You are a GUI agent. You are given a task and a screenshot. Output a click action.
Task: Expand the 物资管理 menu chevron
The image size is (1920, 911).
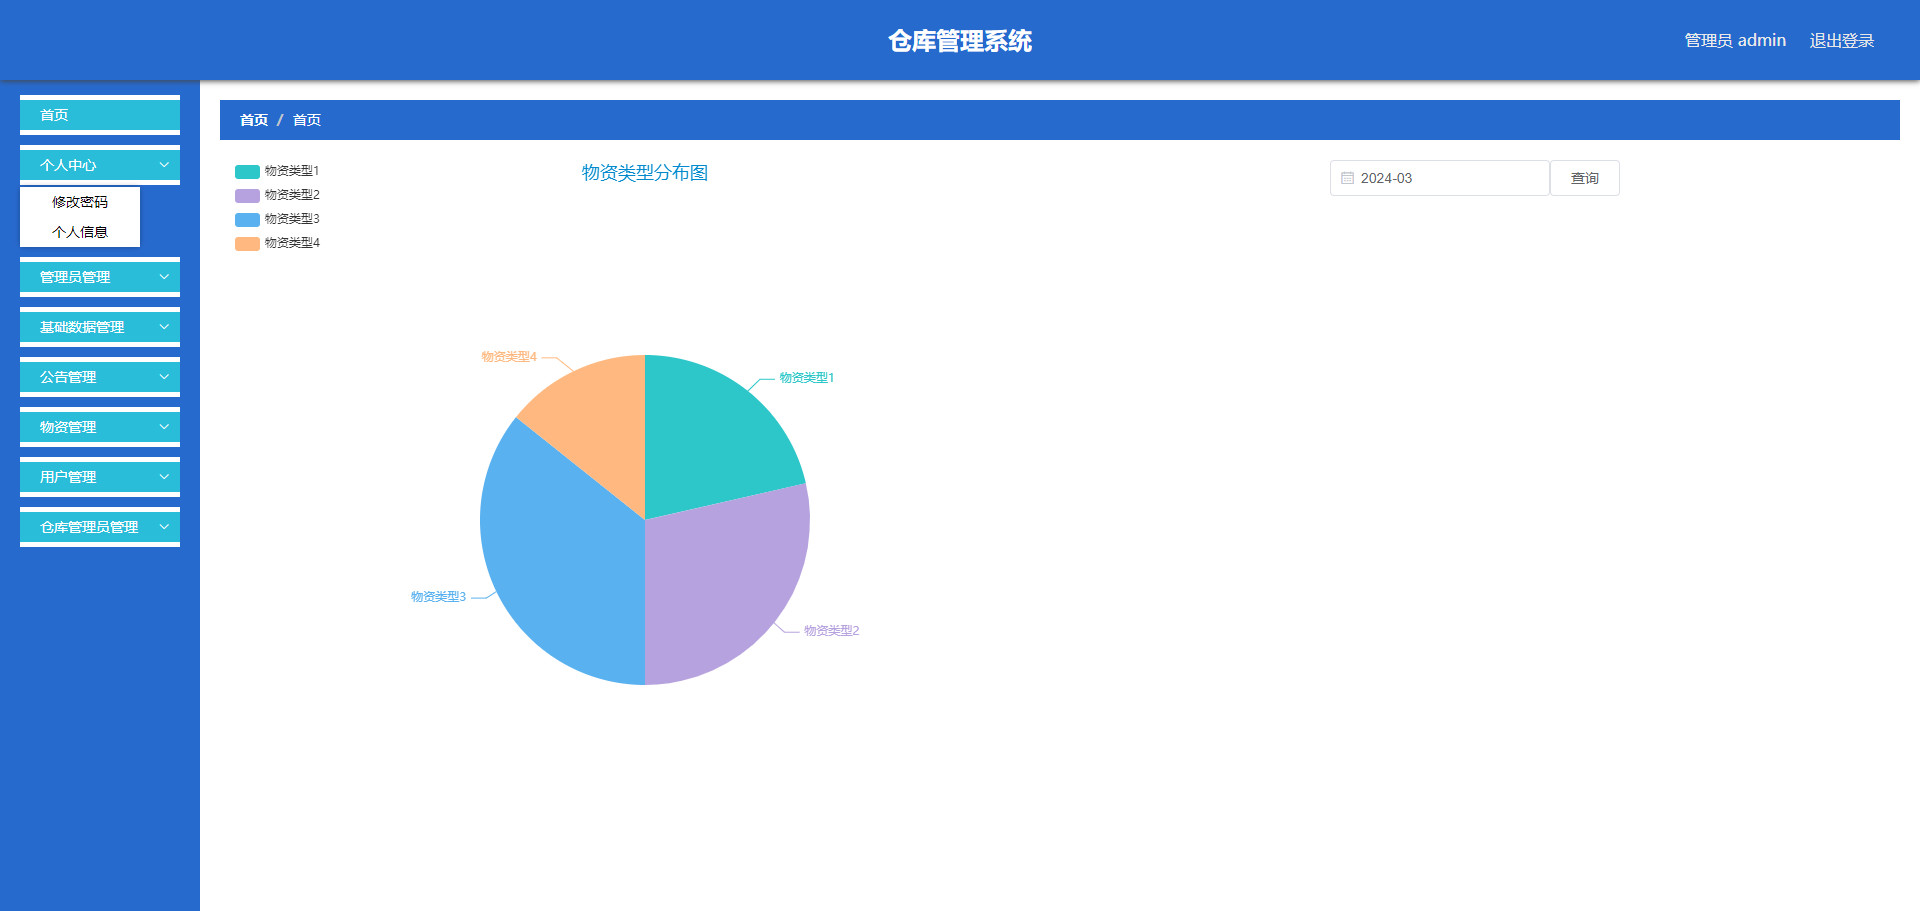(164, 427)
